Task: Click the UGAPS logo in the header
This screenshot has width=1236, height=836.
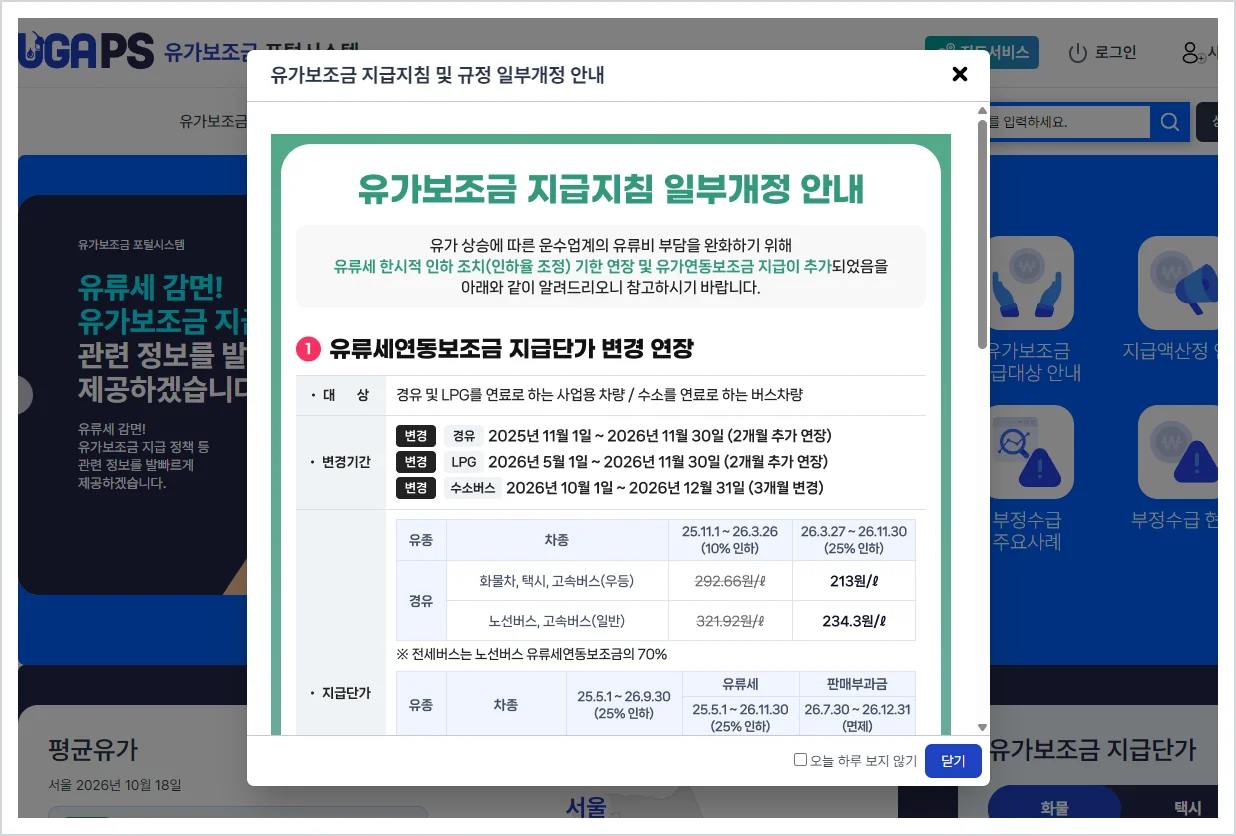Action: (x=86, y=51)
